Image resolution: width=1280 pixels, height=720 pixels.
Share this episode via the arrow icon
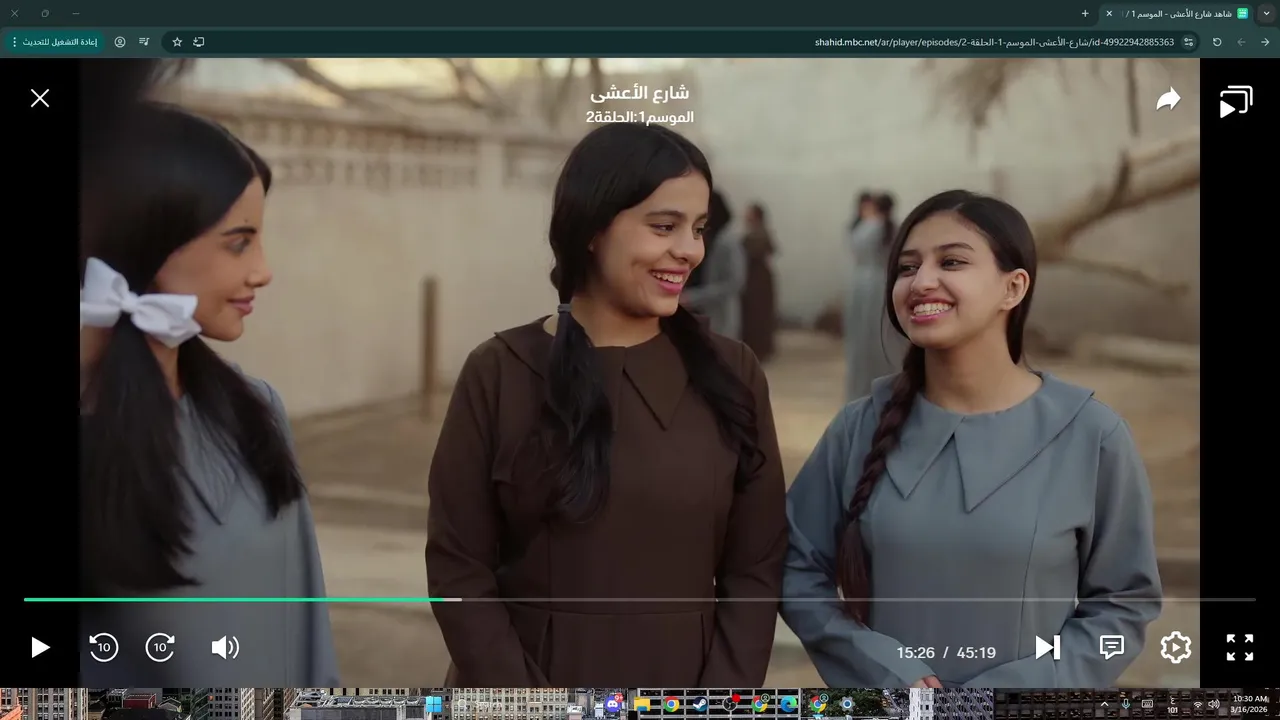(1168, 99)
